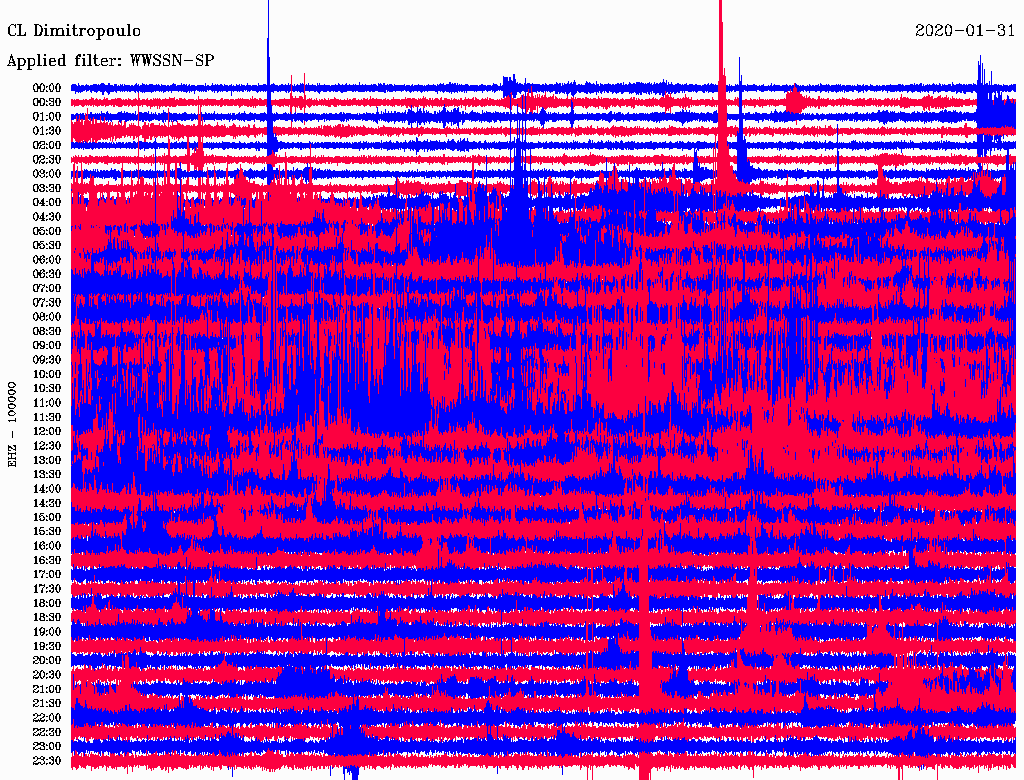Select the 03:00 time label
1024x780 pixels.
click(x=47, y=174)
